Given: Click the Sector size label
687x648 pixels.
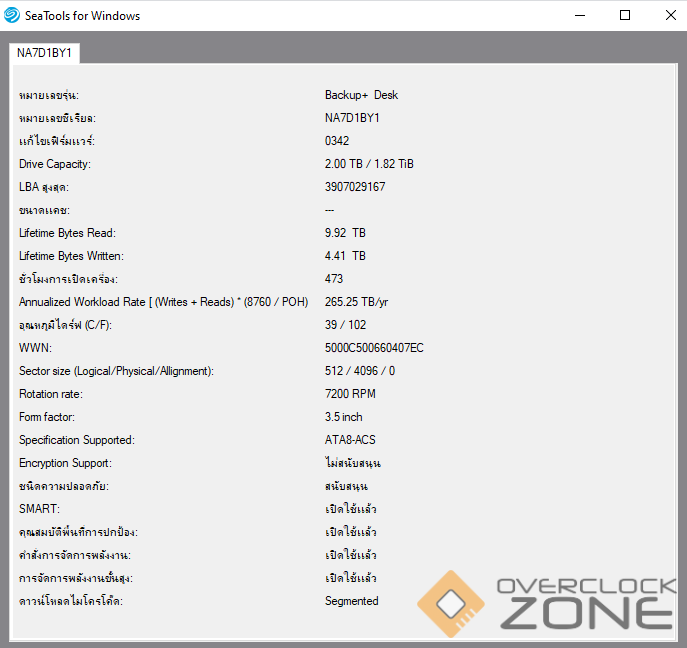Looking at the screenshot, I should 116,371.
